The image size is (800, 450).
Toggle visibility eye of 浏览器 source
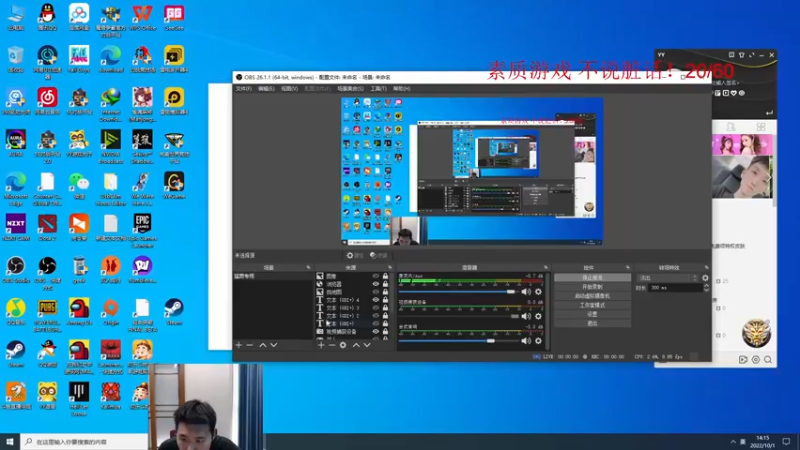[376, 284]
